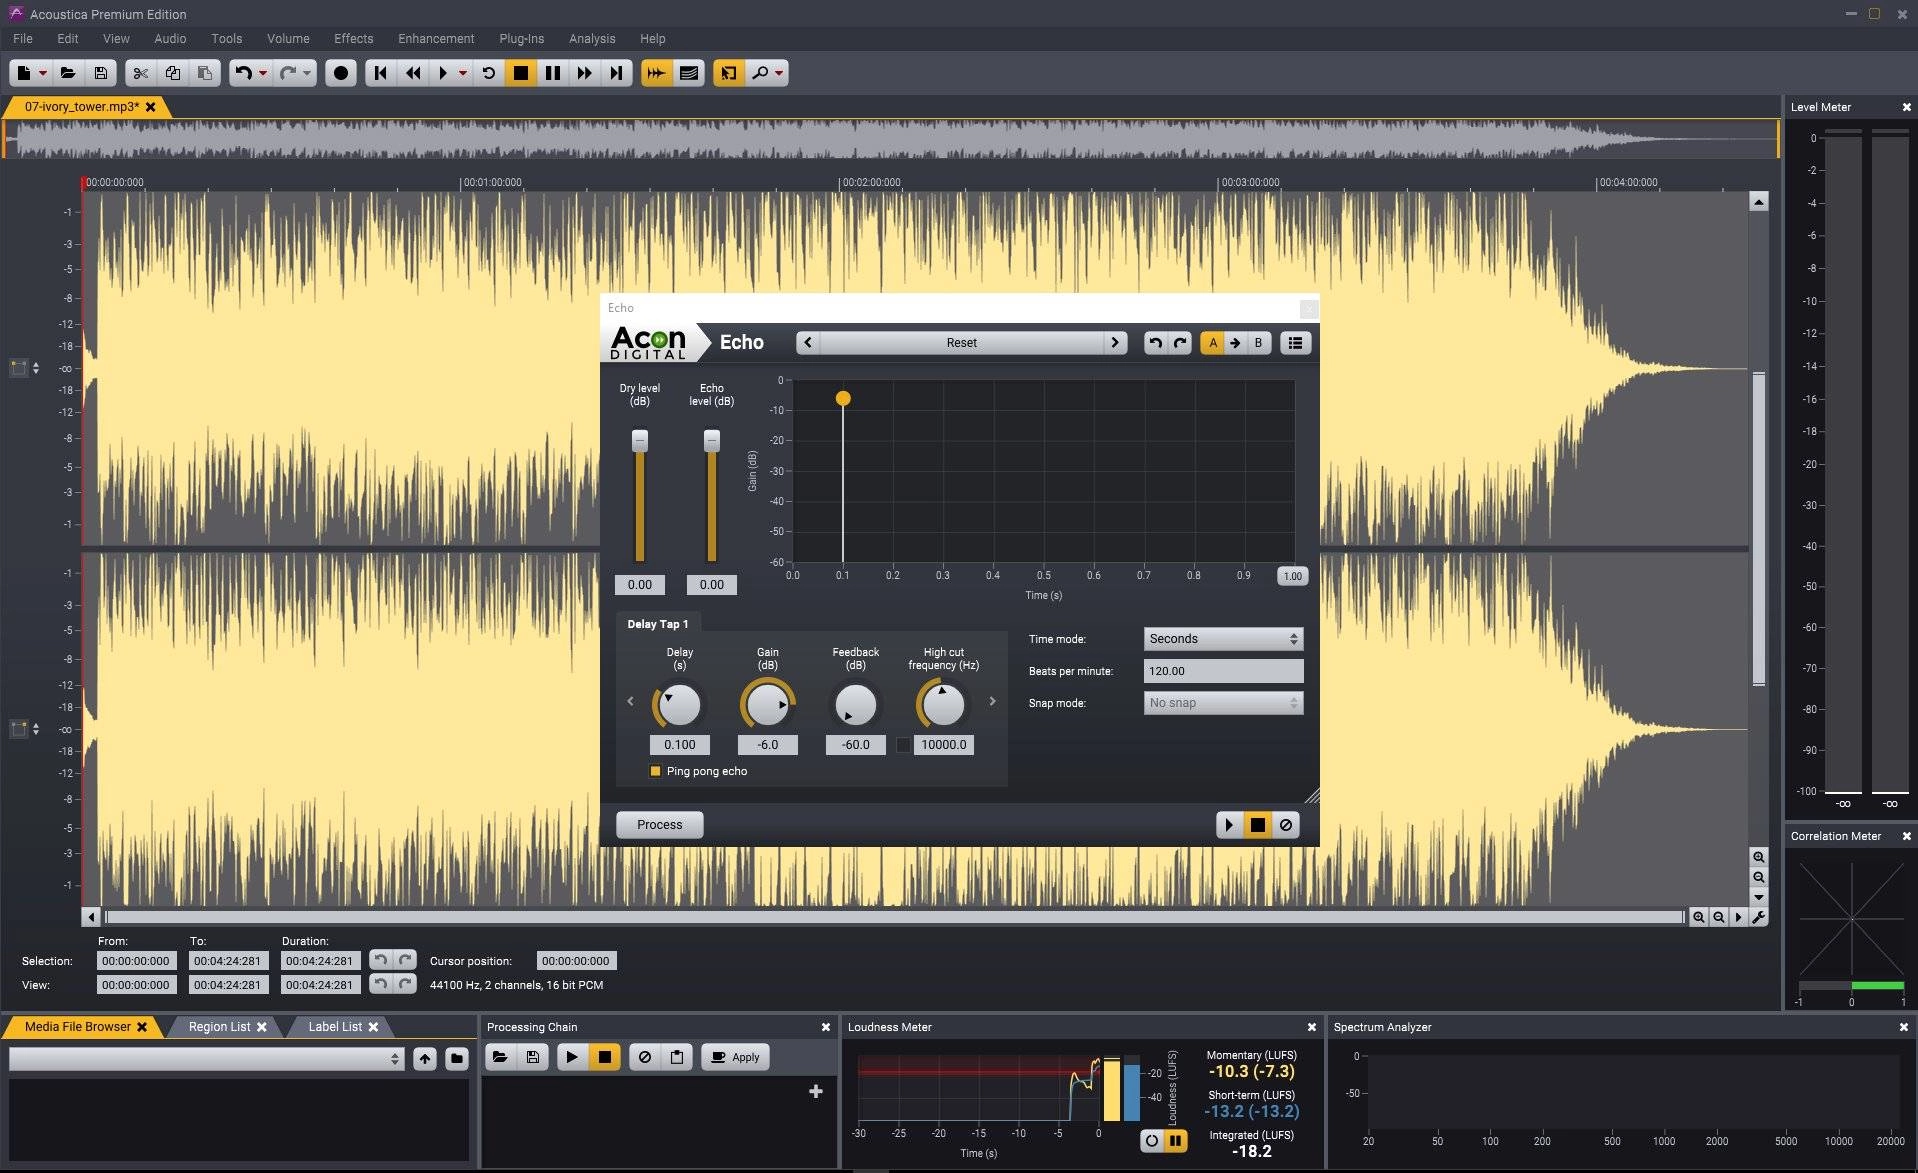Image resolution: width=1918 pixels, height=1173 pixels.
Task: Click Apply in Processing Chain
Action: point(736,1057)
